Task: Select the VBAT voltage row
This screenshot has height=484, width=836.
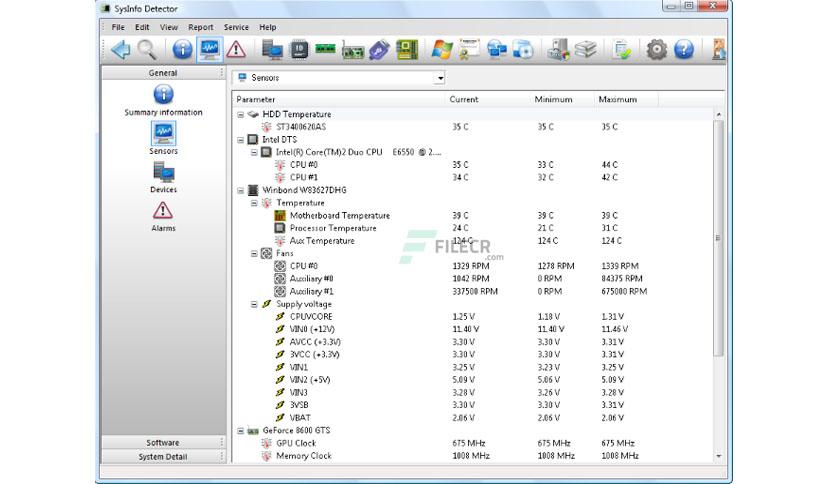Action: coord(473,418)
